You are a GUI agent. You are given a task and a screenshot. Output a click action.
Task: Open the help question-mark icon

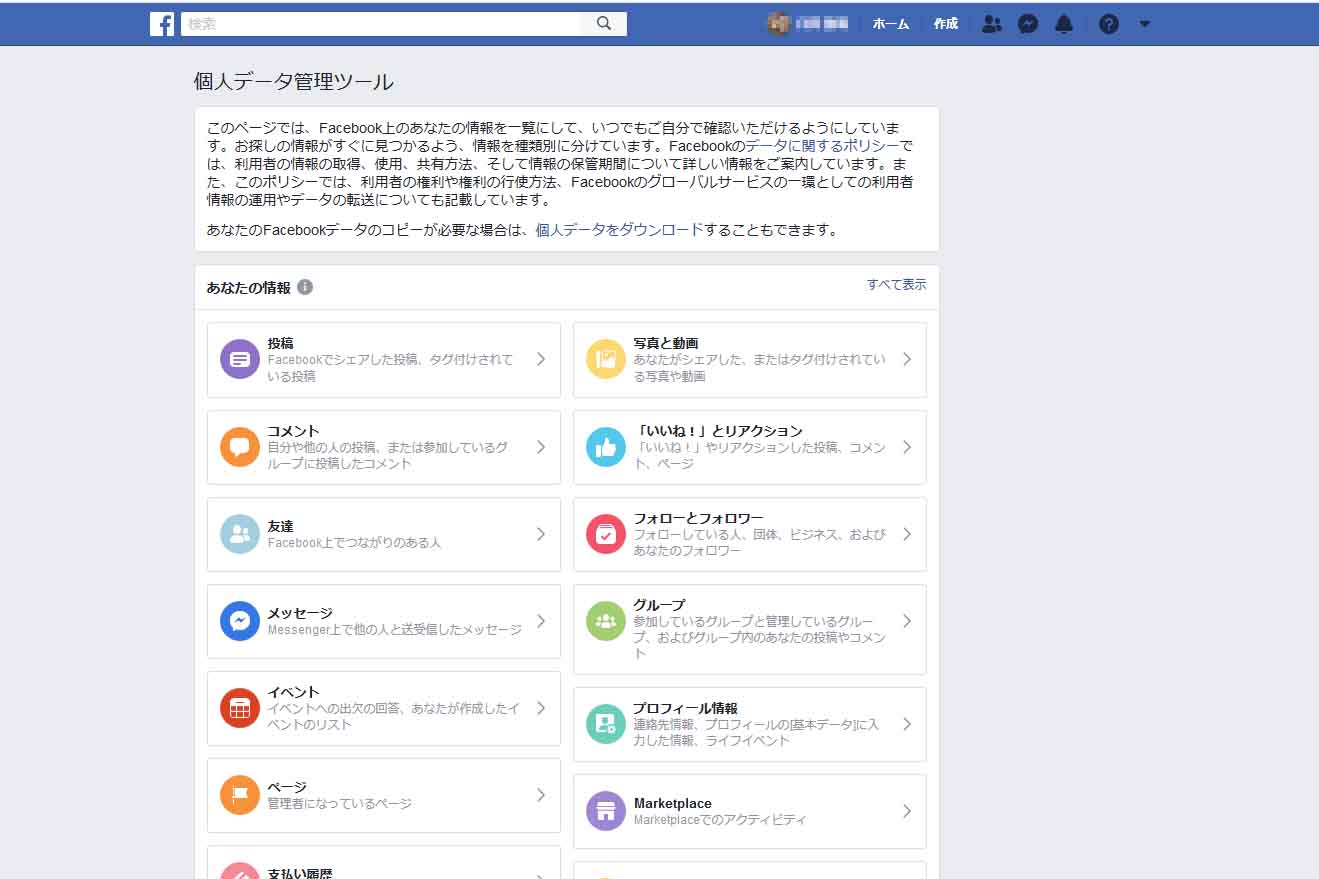pyautogui.click(x=1109, y=24)
